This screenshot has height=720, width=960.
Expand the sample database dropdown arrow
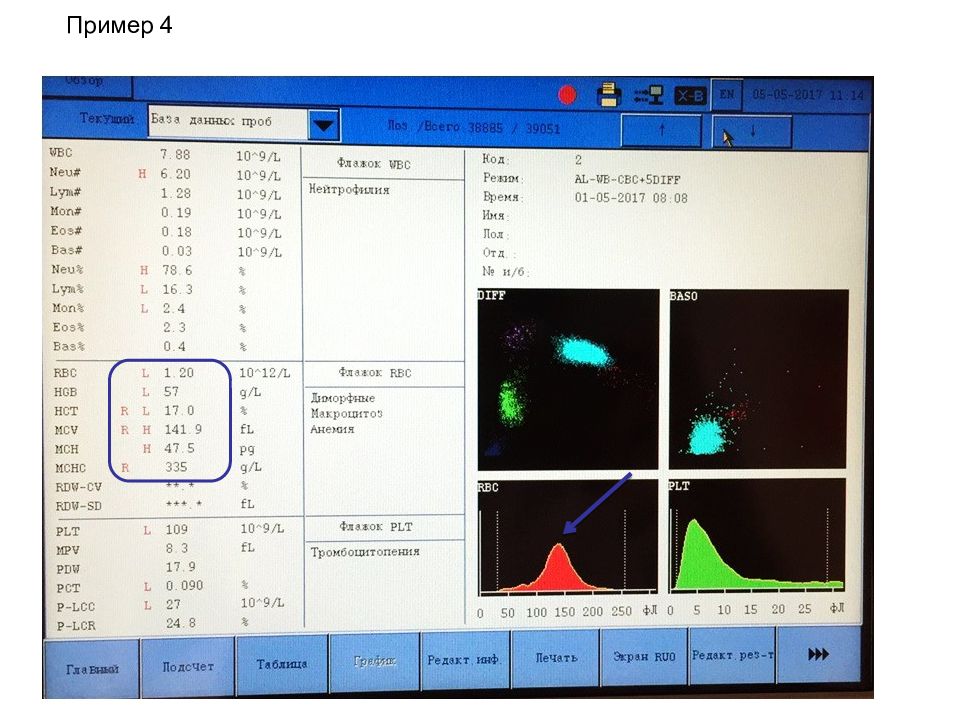323,126
